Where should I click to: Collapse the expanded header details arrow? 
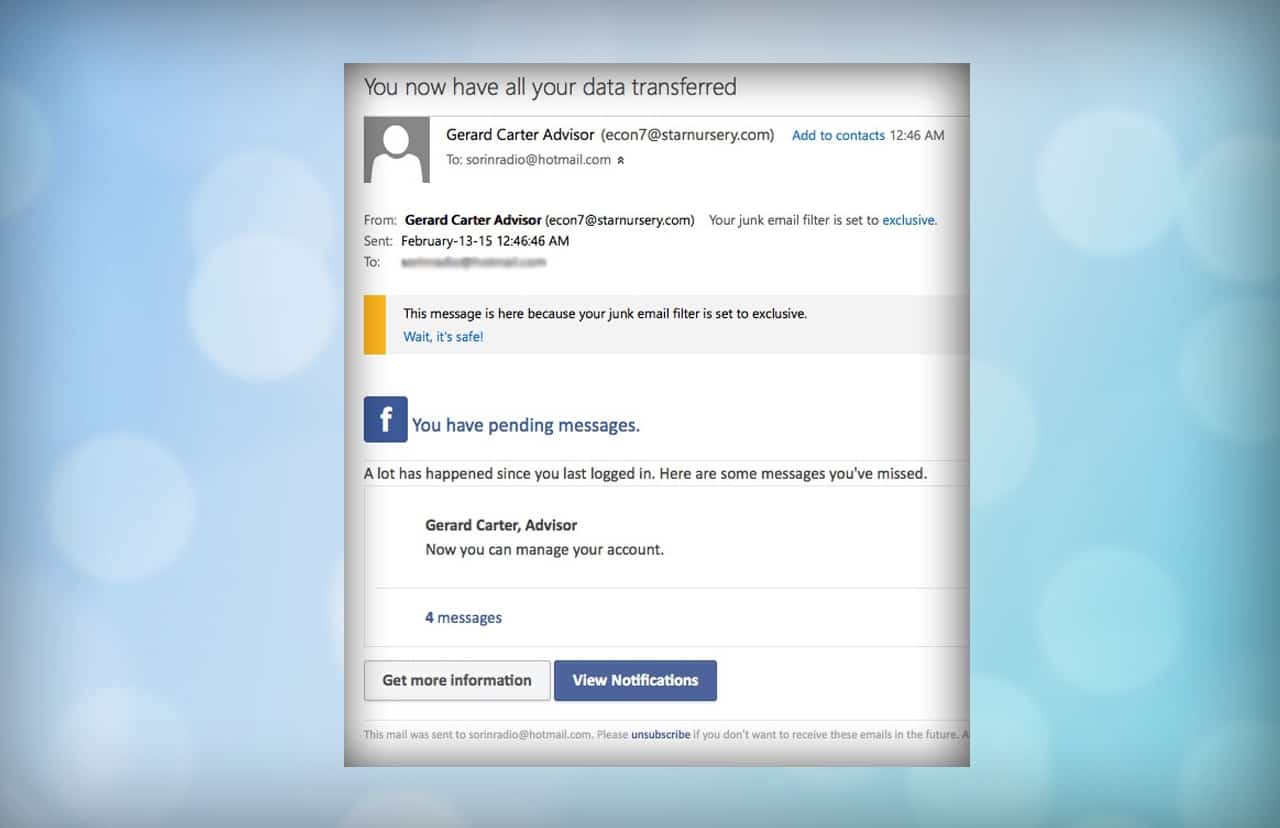pos(619,159)
